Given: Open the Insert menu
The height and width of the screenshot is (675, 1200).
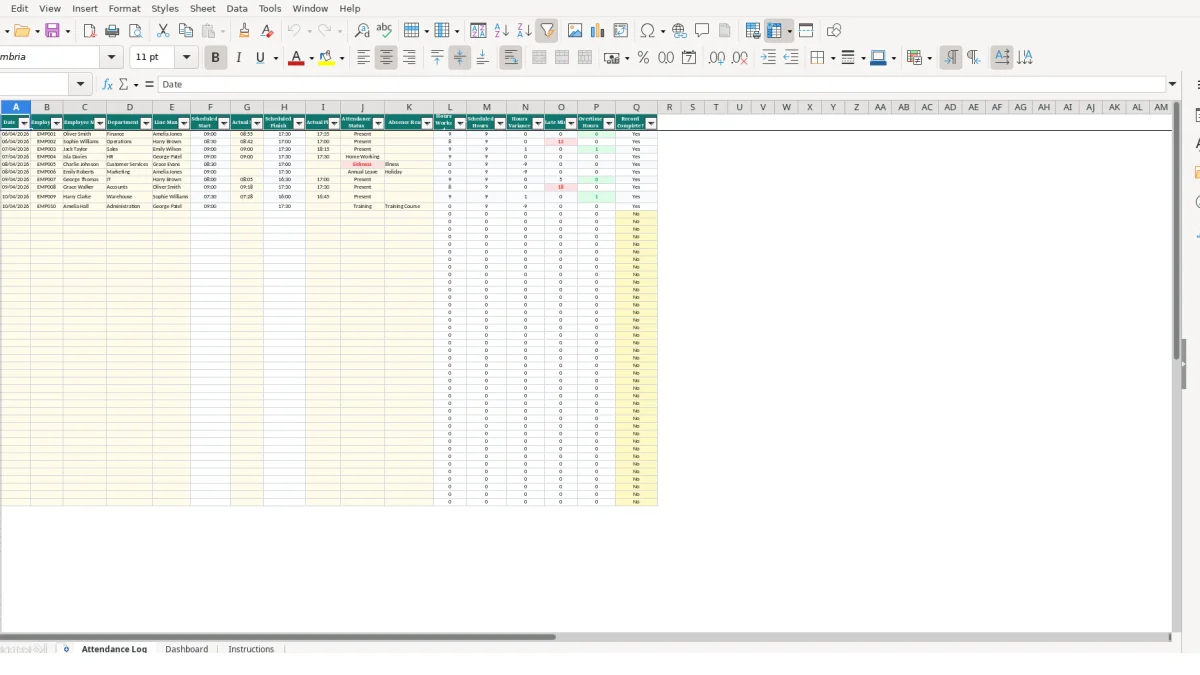Looking at the screenshot, I should pyautogui.click(x=85, y=8).
